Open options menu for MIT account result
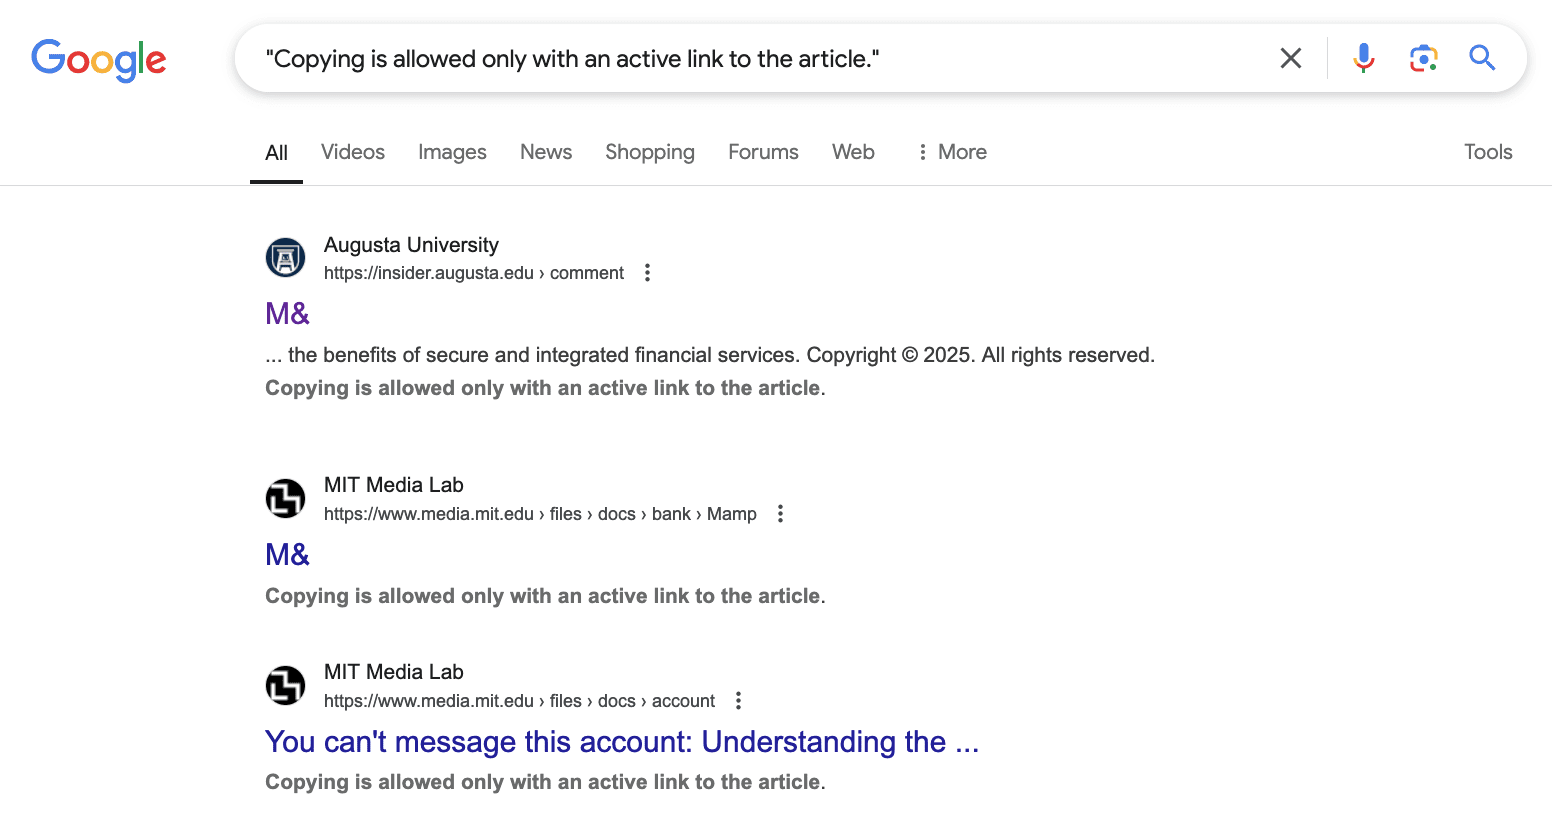Viewport: 1552px width, 816px height. pos(739,701)
